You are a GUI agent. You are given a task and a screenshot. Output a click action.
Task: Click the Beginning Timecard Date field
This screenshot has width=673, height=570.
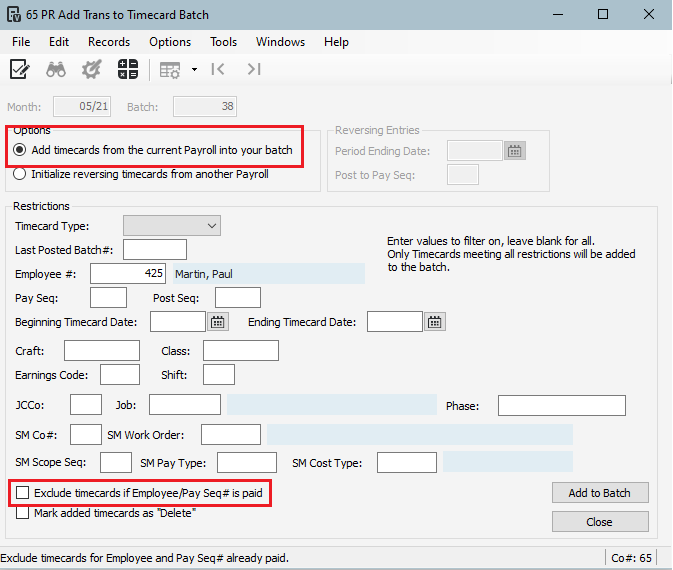(178, 322)
